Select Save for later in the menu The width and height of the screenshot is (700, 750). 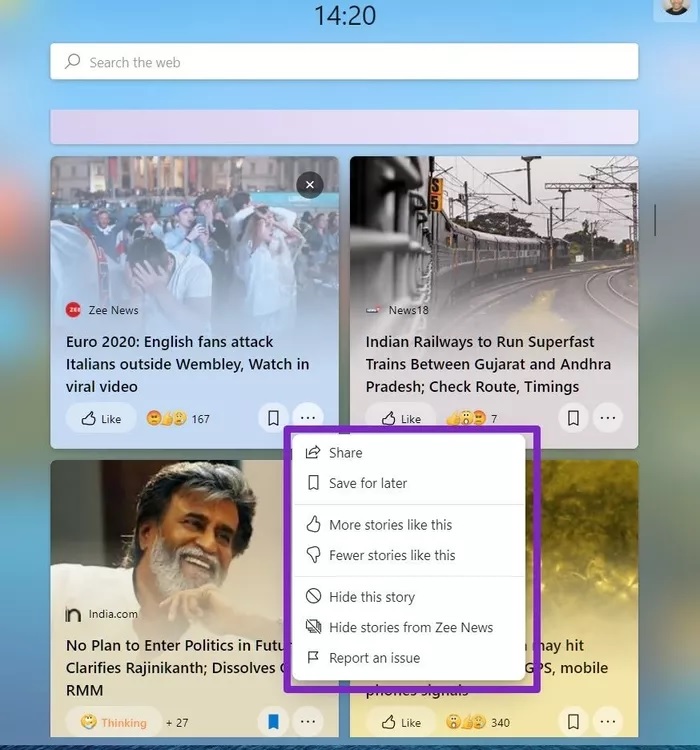[409, 483]
